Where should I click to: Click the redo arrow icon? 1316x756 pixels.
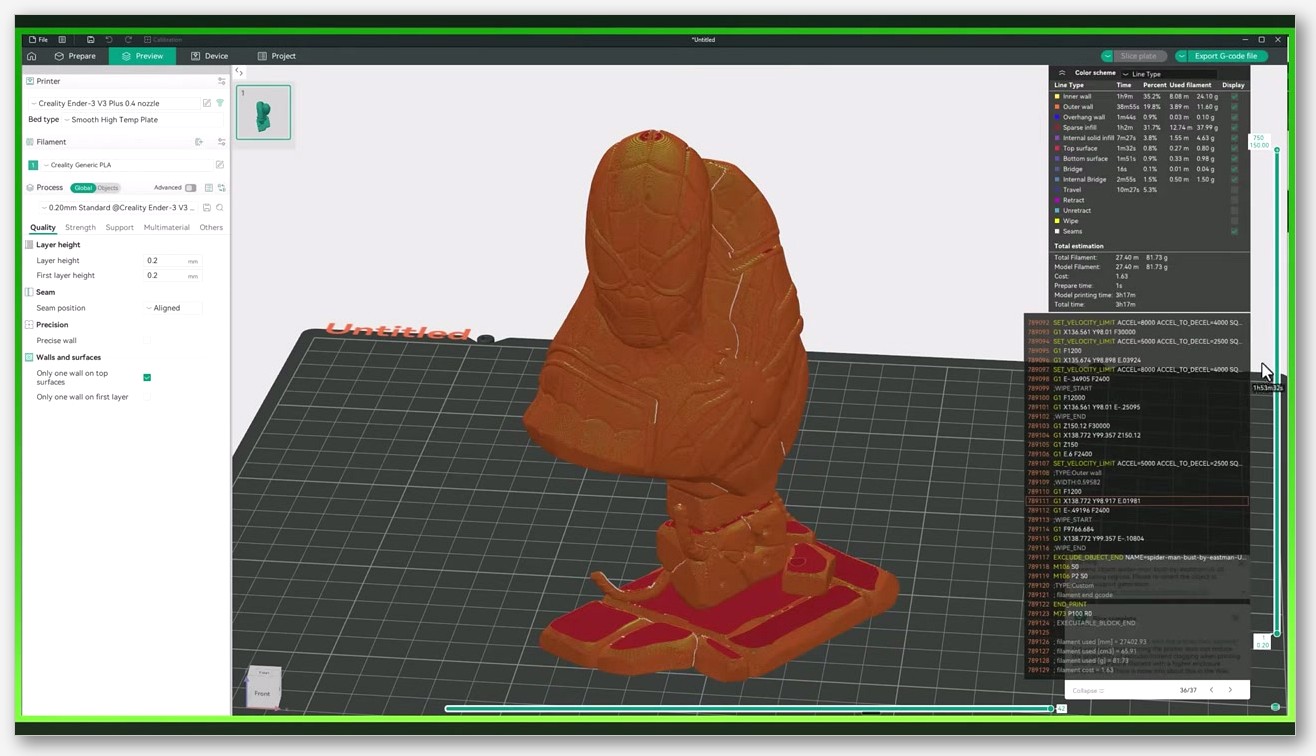point(128,40)
